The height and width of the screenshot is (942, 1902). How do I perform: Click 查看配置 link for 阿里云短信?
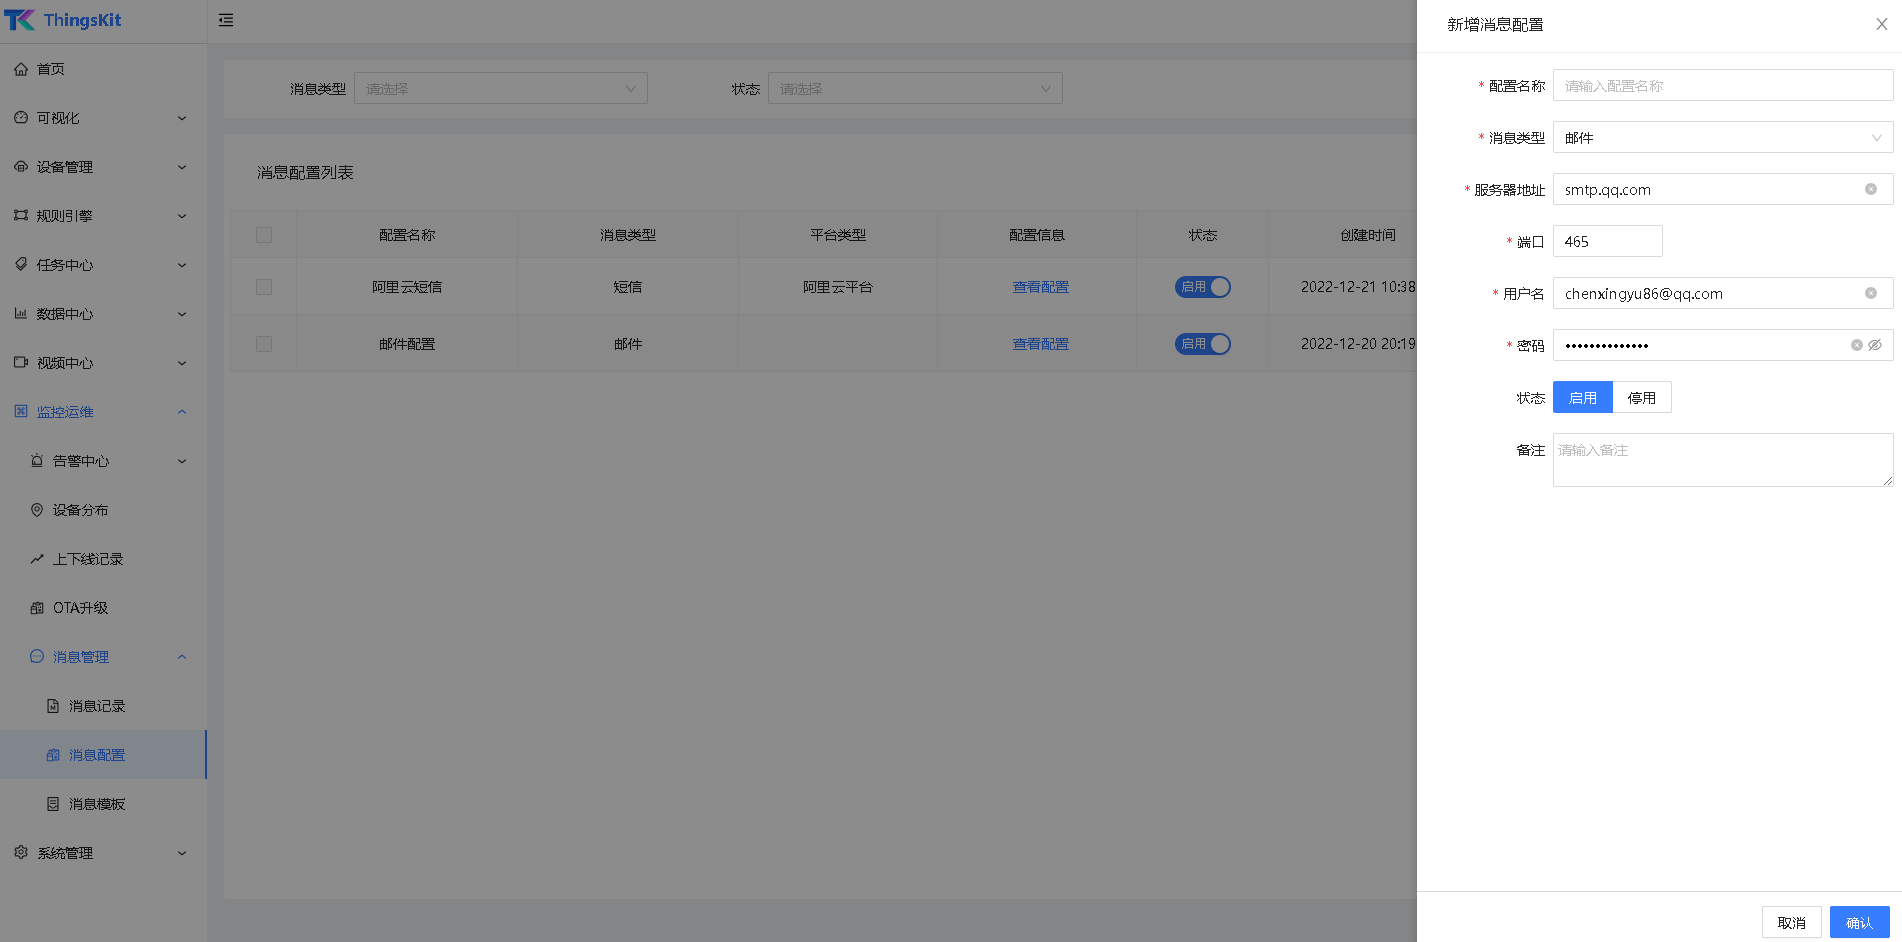(1040, 287)
